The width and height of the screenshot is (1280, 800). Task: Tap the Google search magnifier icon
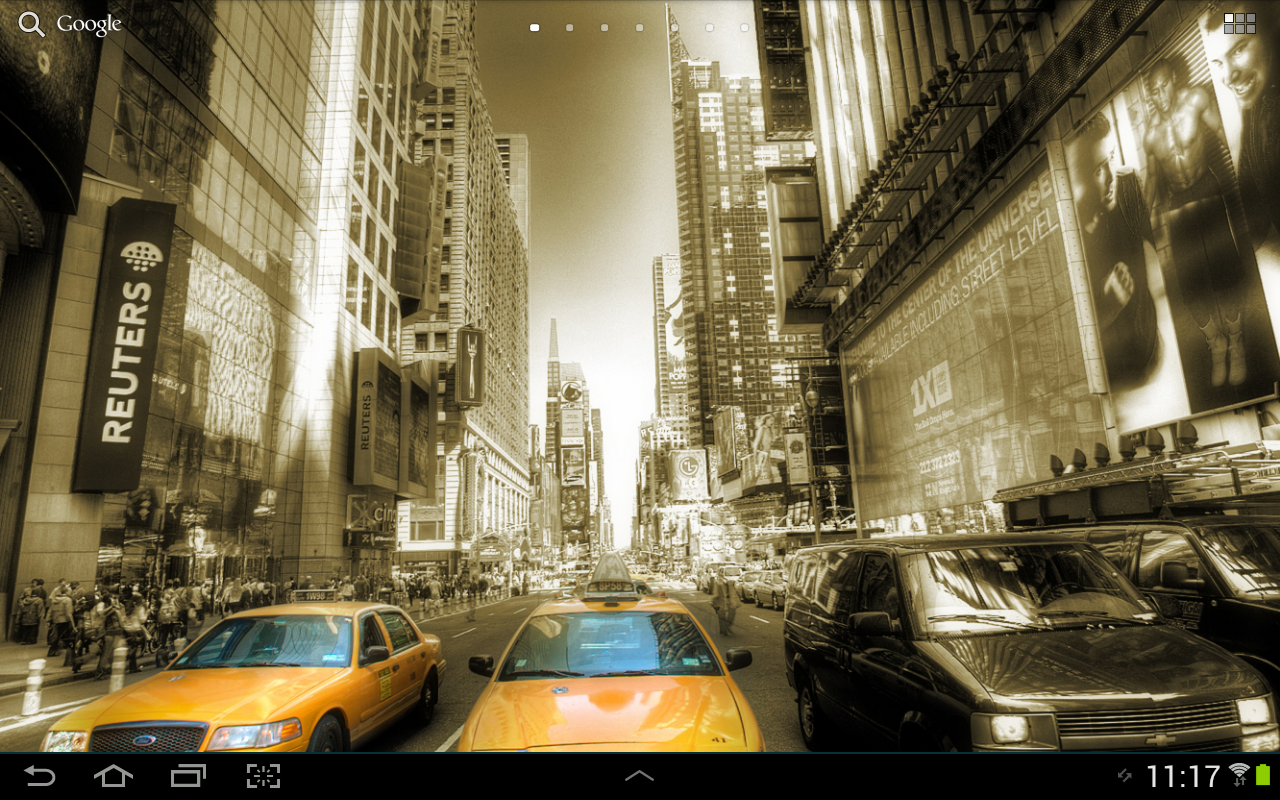pyautogui.click(x=31, y=24)
